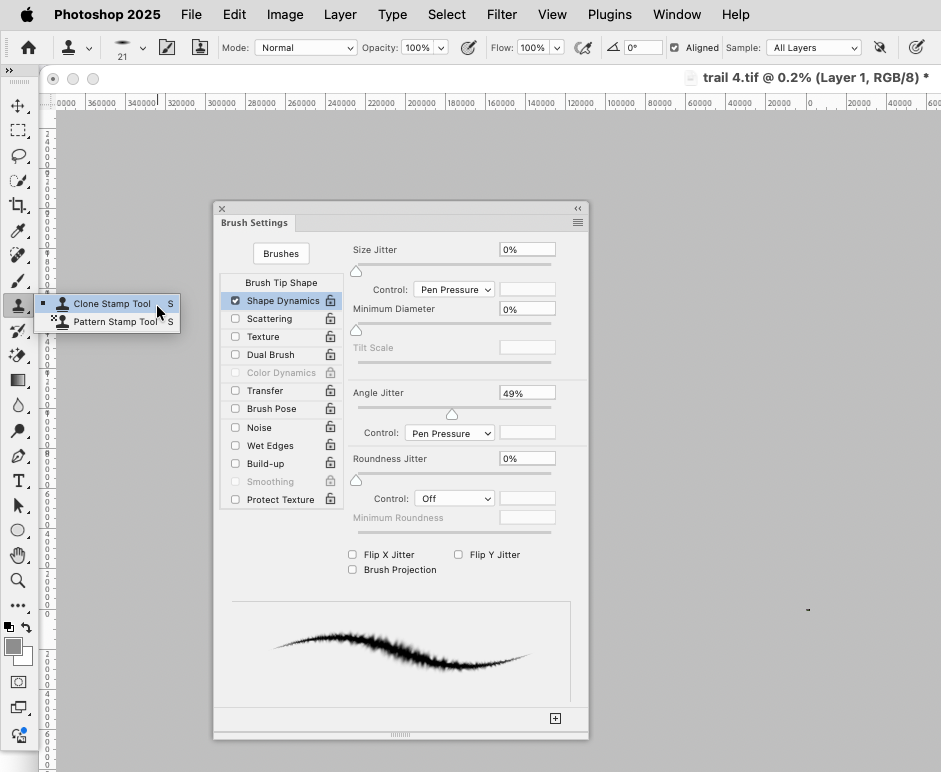Select the History Brush tool
This screenshot has height=772, width=941.
(x=18, y=331)
